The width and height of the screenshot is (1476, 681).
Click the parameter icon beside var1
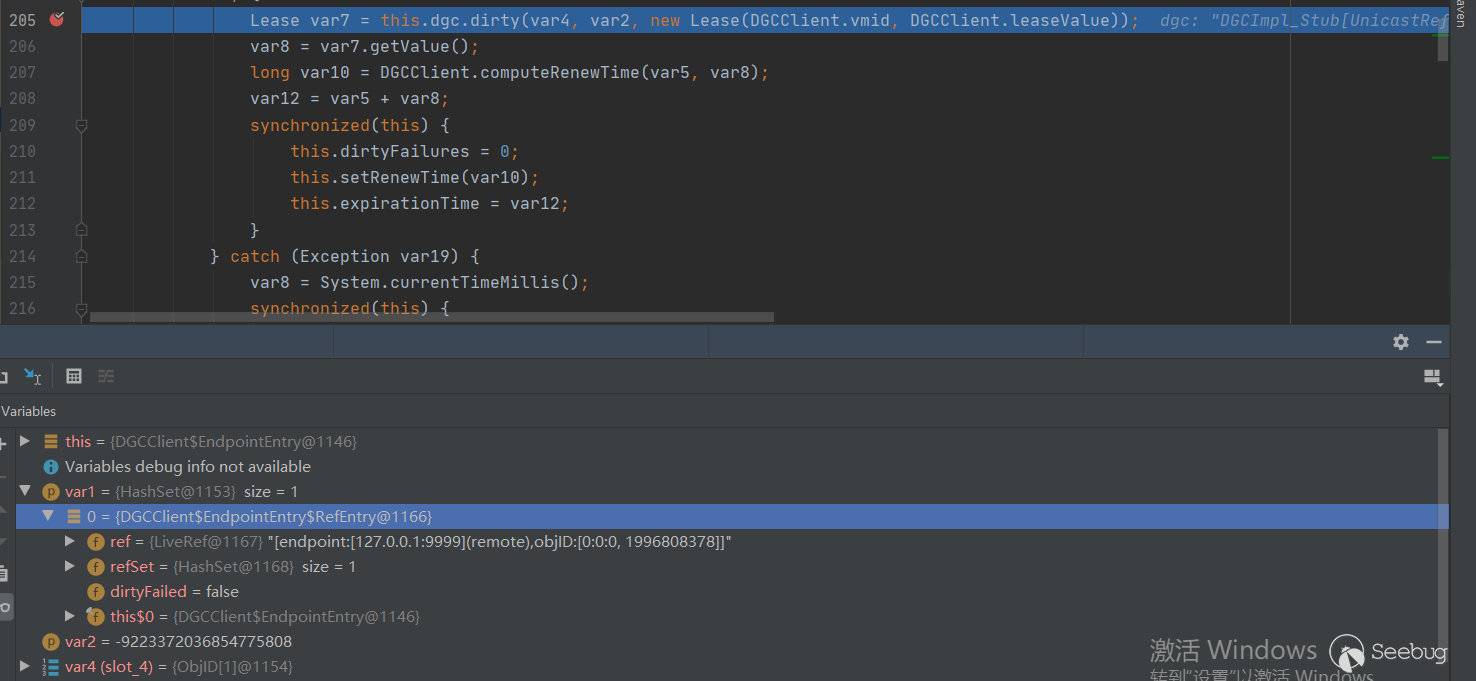pos(50,491)
